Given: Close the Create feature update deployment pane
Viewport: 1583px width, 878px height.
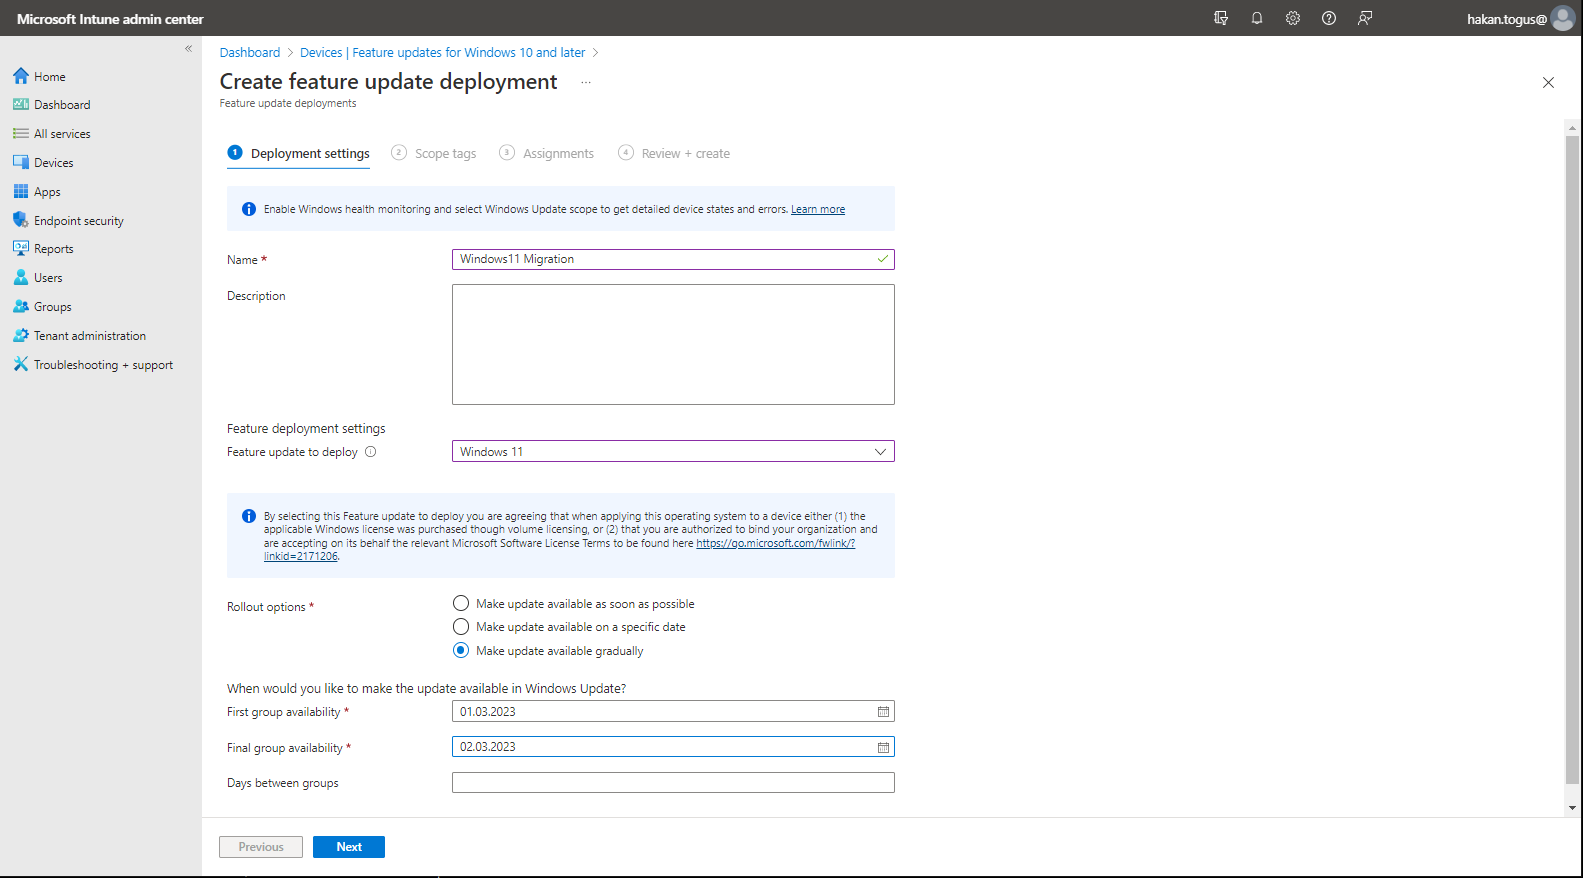Looking at the screenshot, I should [x=1548, y=82].
